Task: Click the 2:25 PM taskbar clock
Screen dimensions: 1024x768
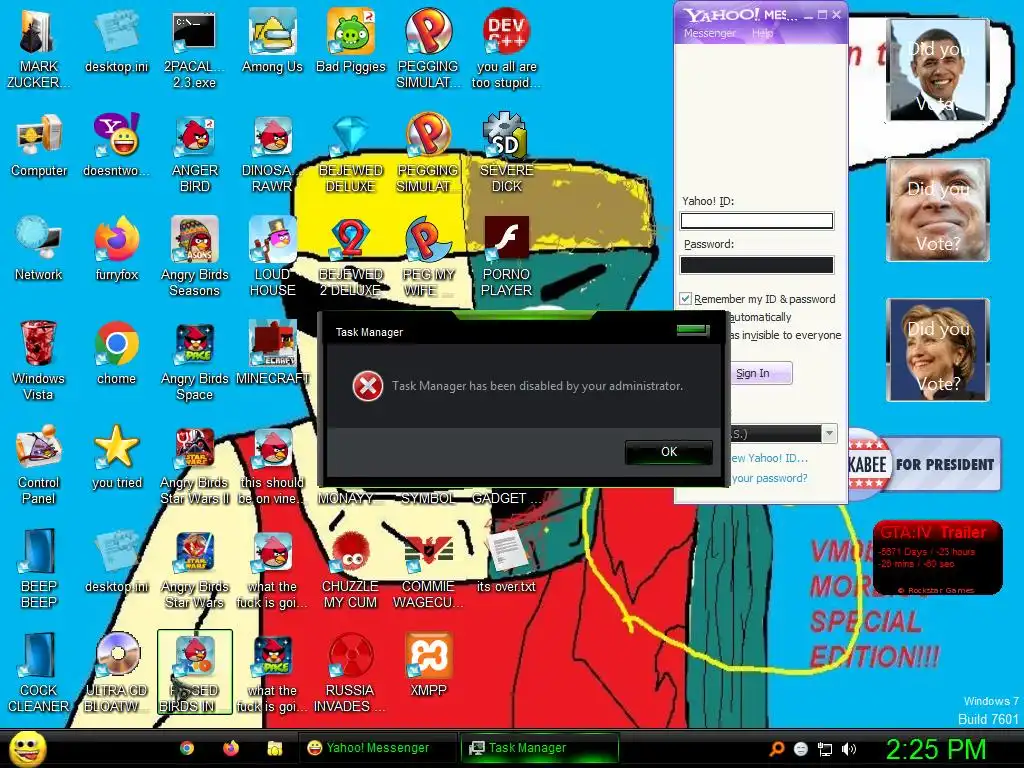Action: pyautogui.click(x=935, y=749)
